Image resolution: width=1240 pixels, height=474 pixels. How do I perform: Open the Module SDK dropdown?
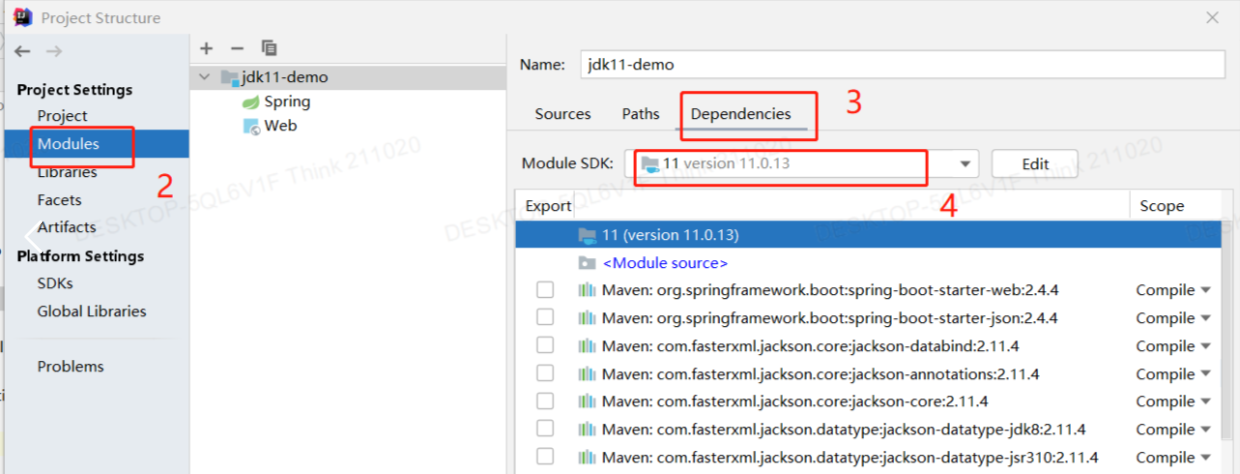(965, 164)
